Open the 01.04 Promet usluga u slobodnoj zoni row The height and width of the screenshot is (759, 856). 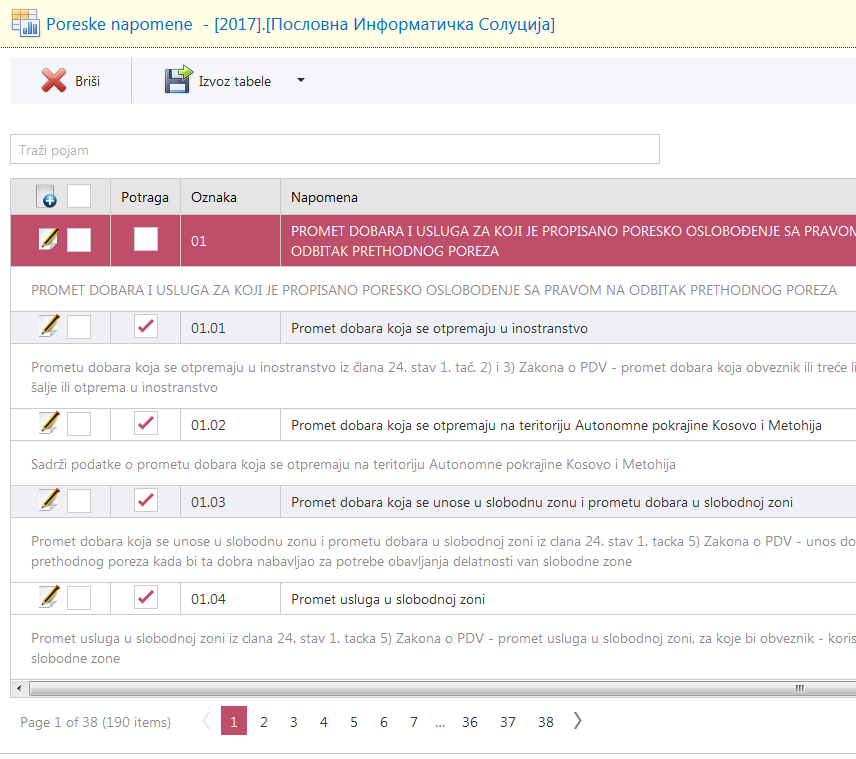(387, 599)
